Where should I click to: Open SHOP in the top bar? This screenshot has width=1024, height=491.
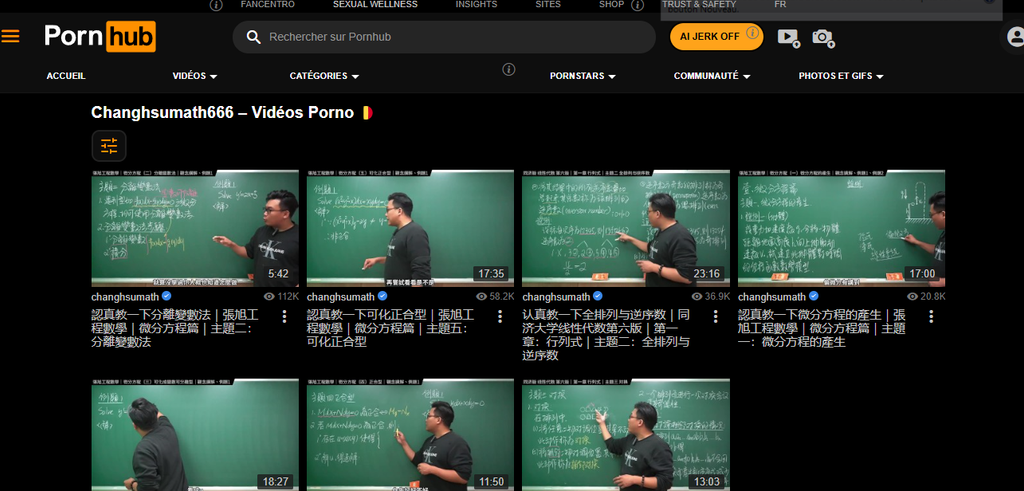pyautogui.click(x=612, y=5)
